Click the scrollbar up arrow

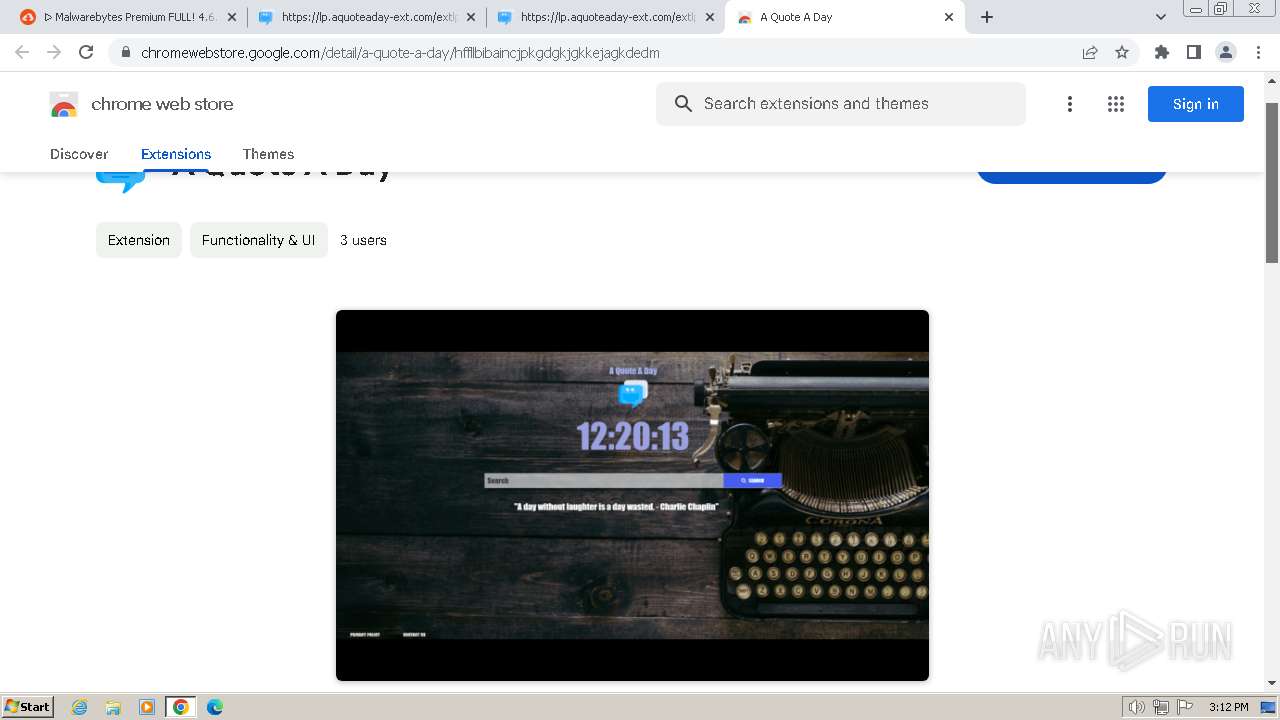[1272, 80]
